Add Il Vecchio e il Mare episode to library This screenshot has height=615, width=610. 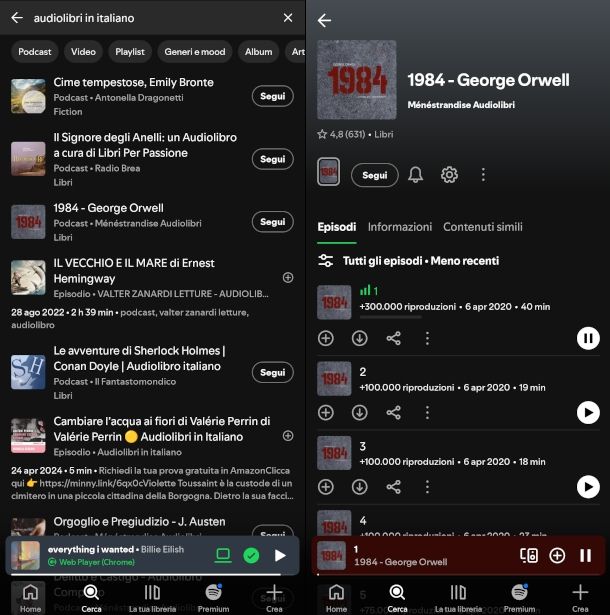288,278
